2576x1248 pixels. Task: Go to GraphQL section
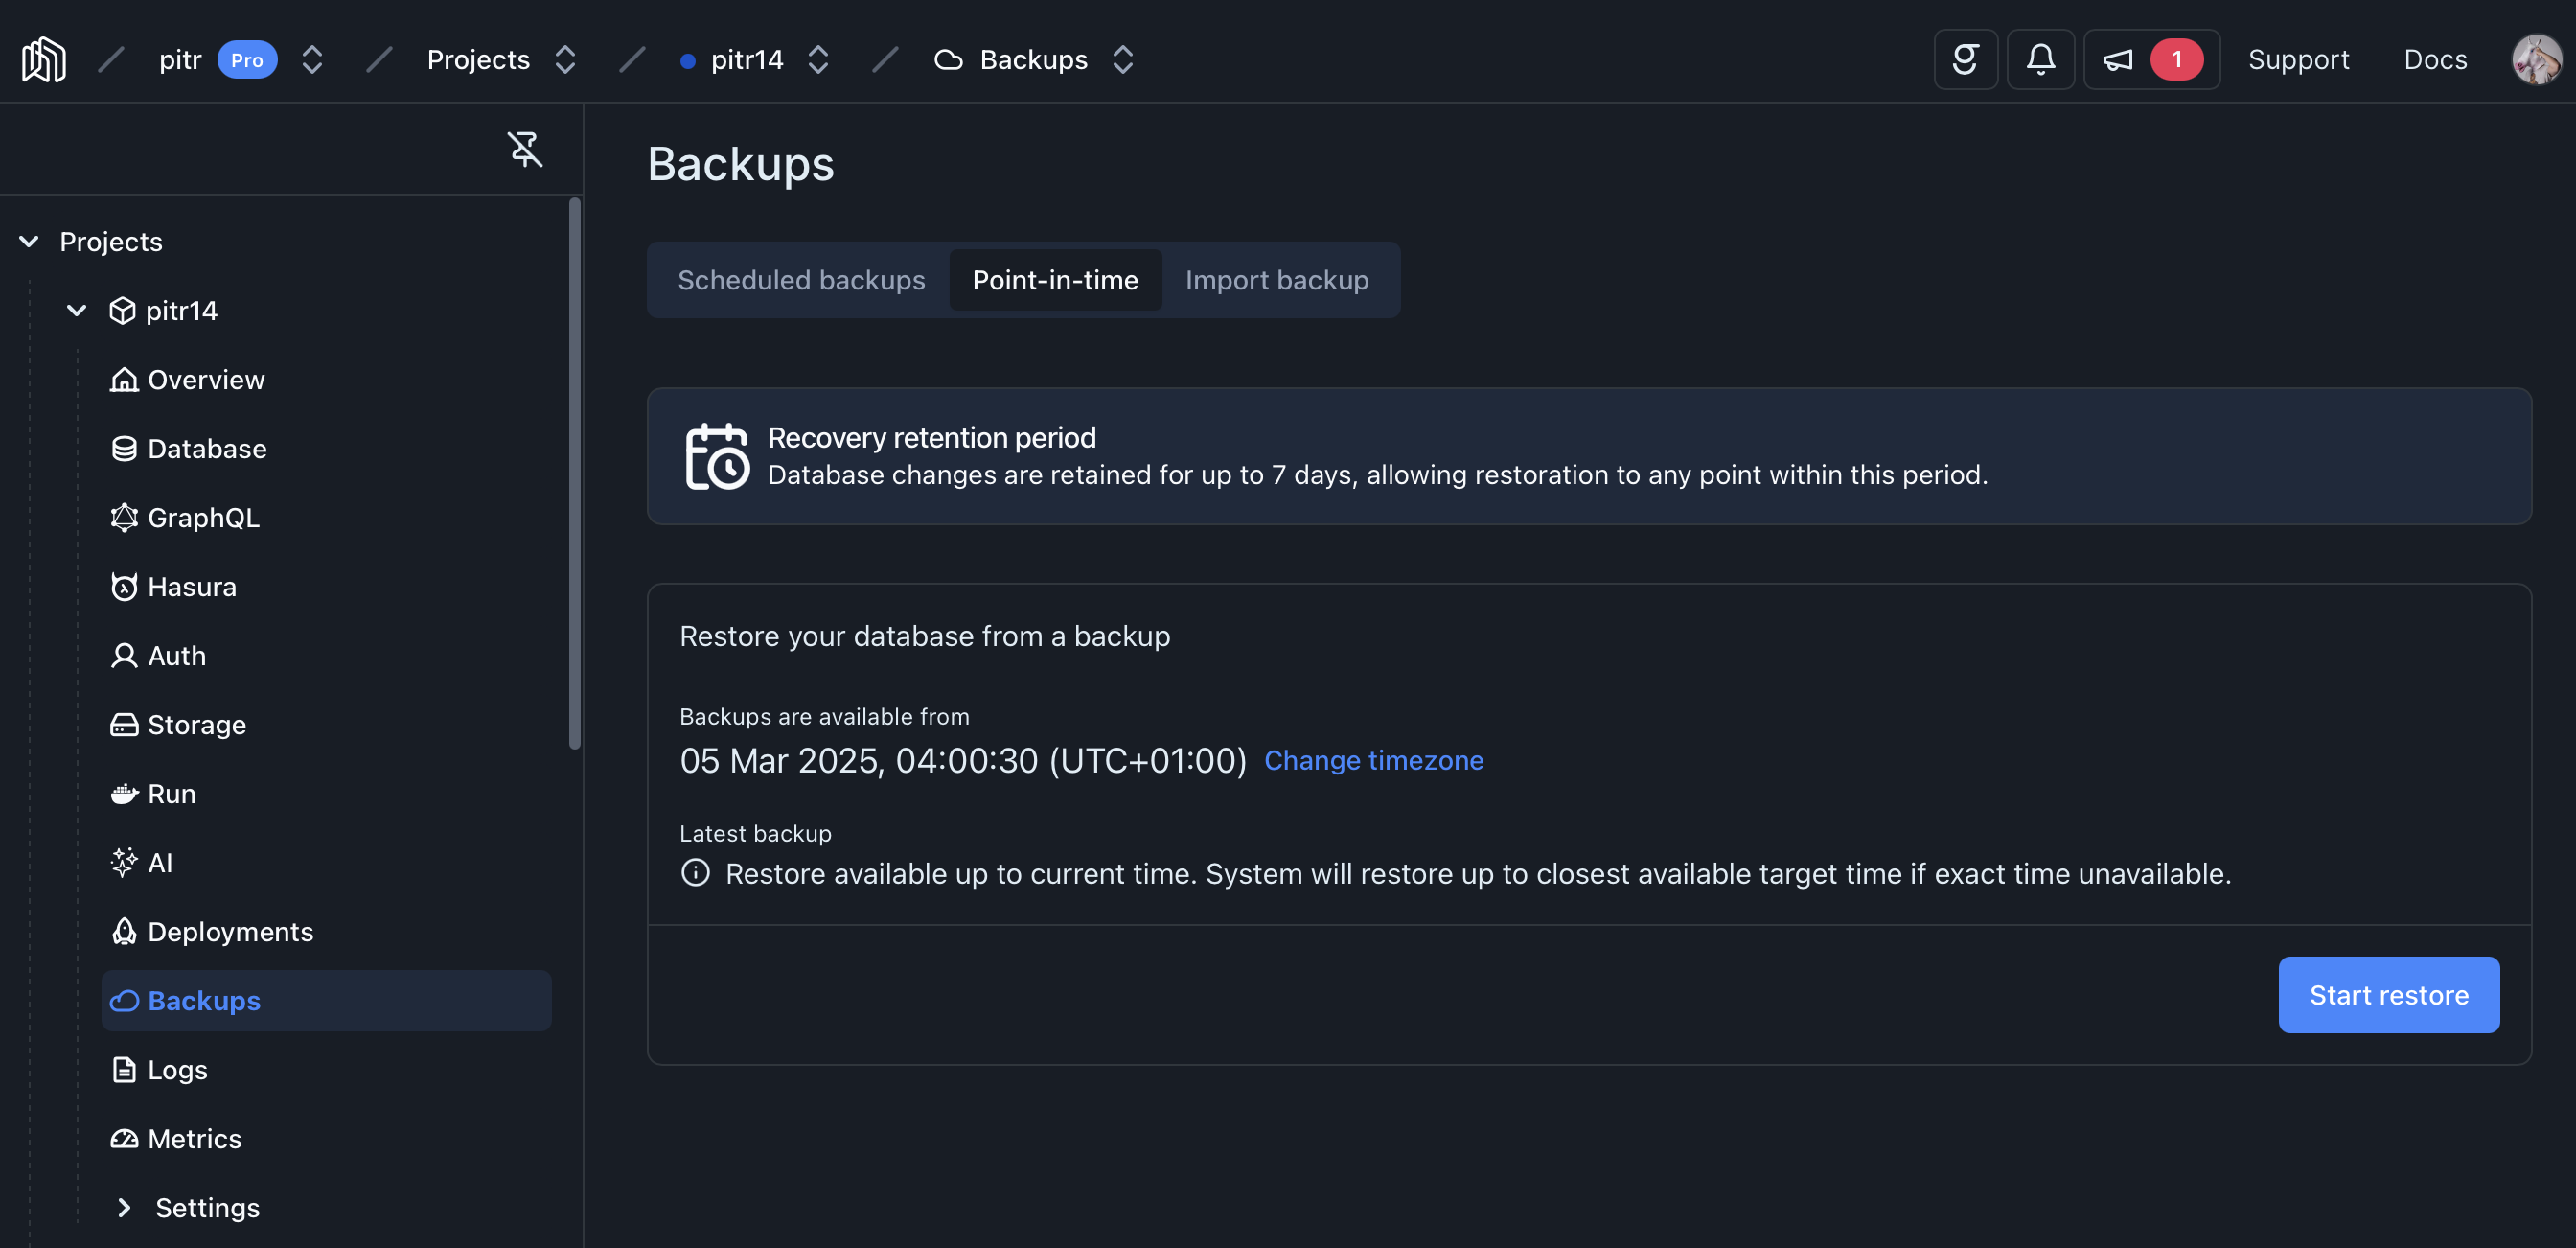coord(203,518)
